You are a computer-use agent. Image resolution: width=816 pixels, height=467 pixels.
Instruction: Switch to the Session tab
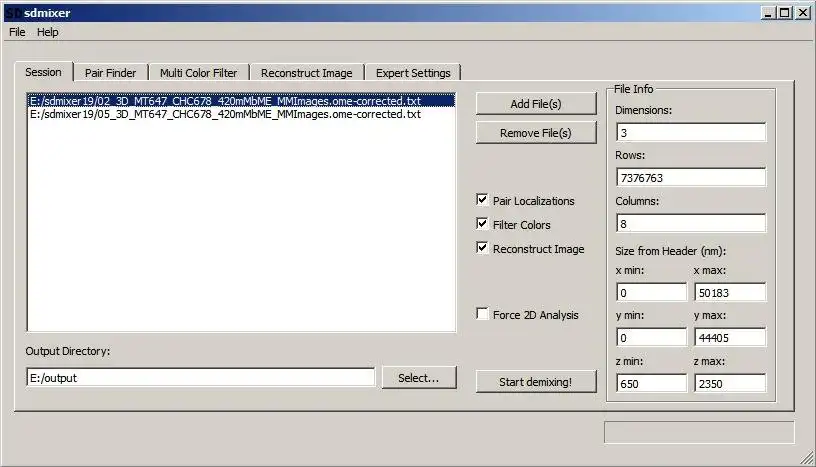tap(43, 72)
